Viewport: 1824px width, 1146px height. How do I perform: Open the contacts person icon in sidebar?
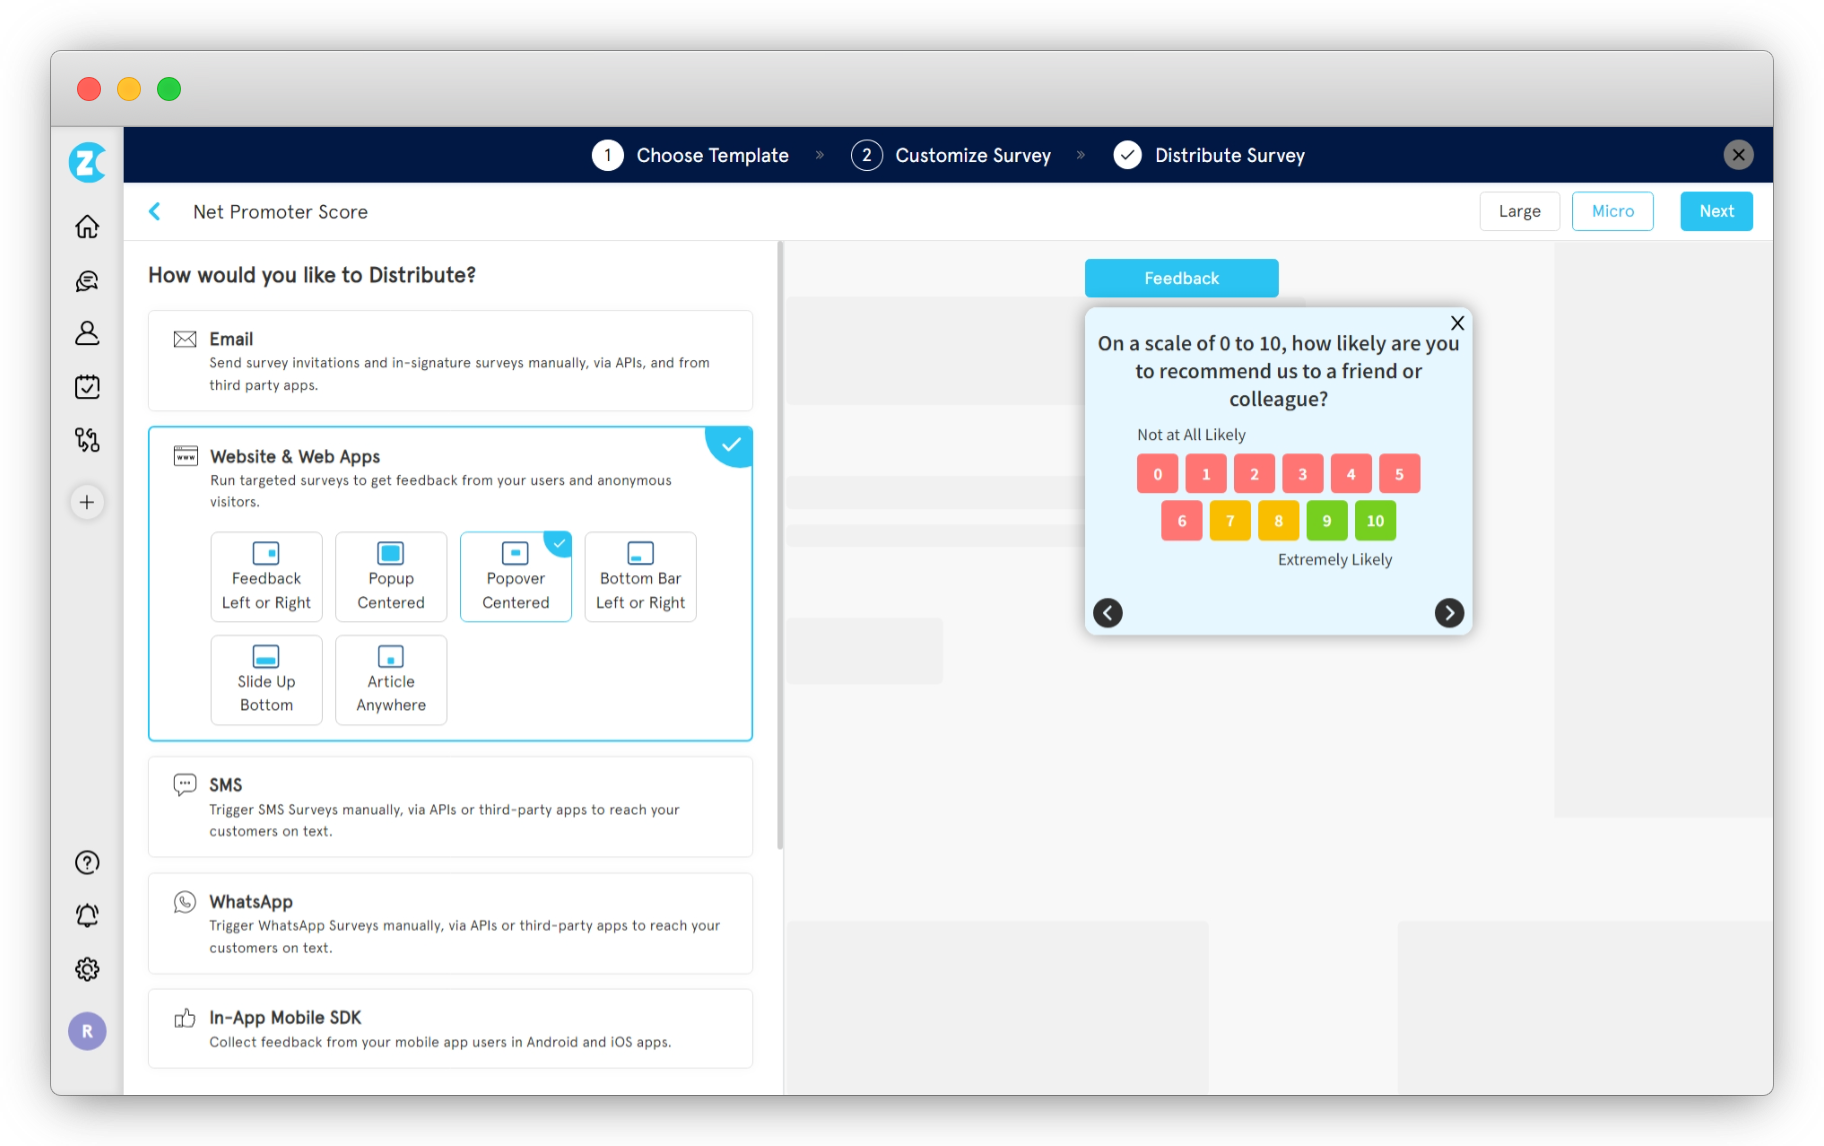tap(87, 333)
